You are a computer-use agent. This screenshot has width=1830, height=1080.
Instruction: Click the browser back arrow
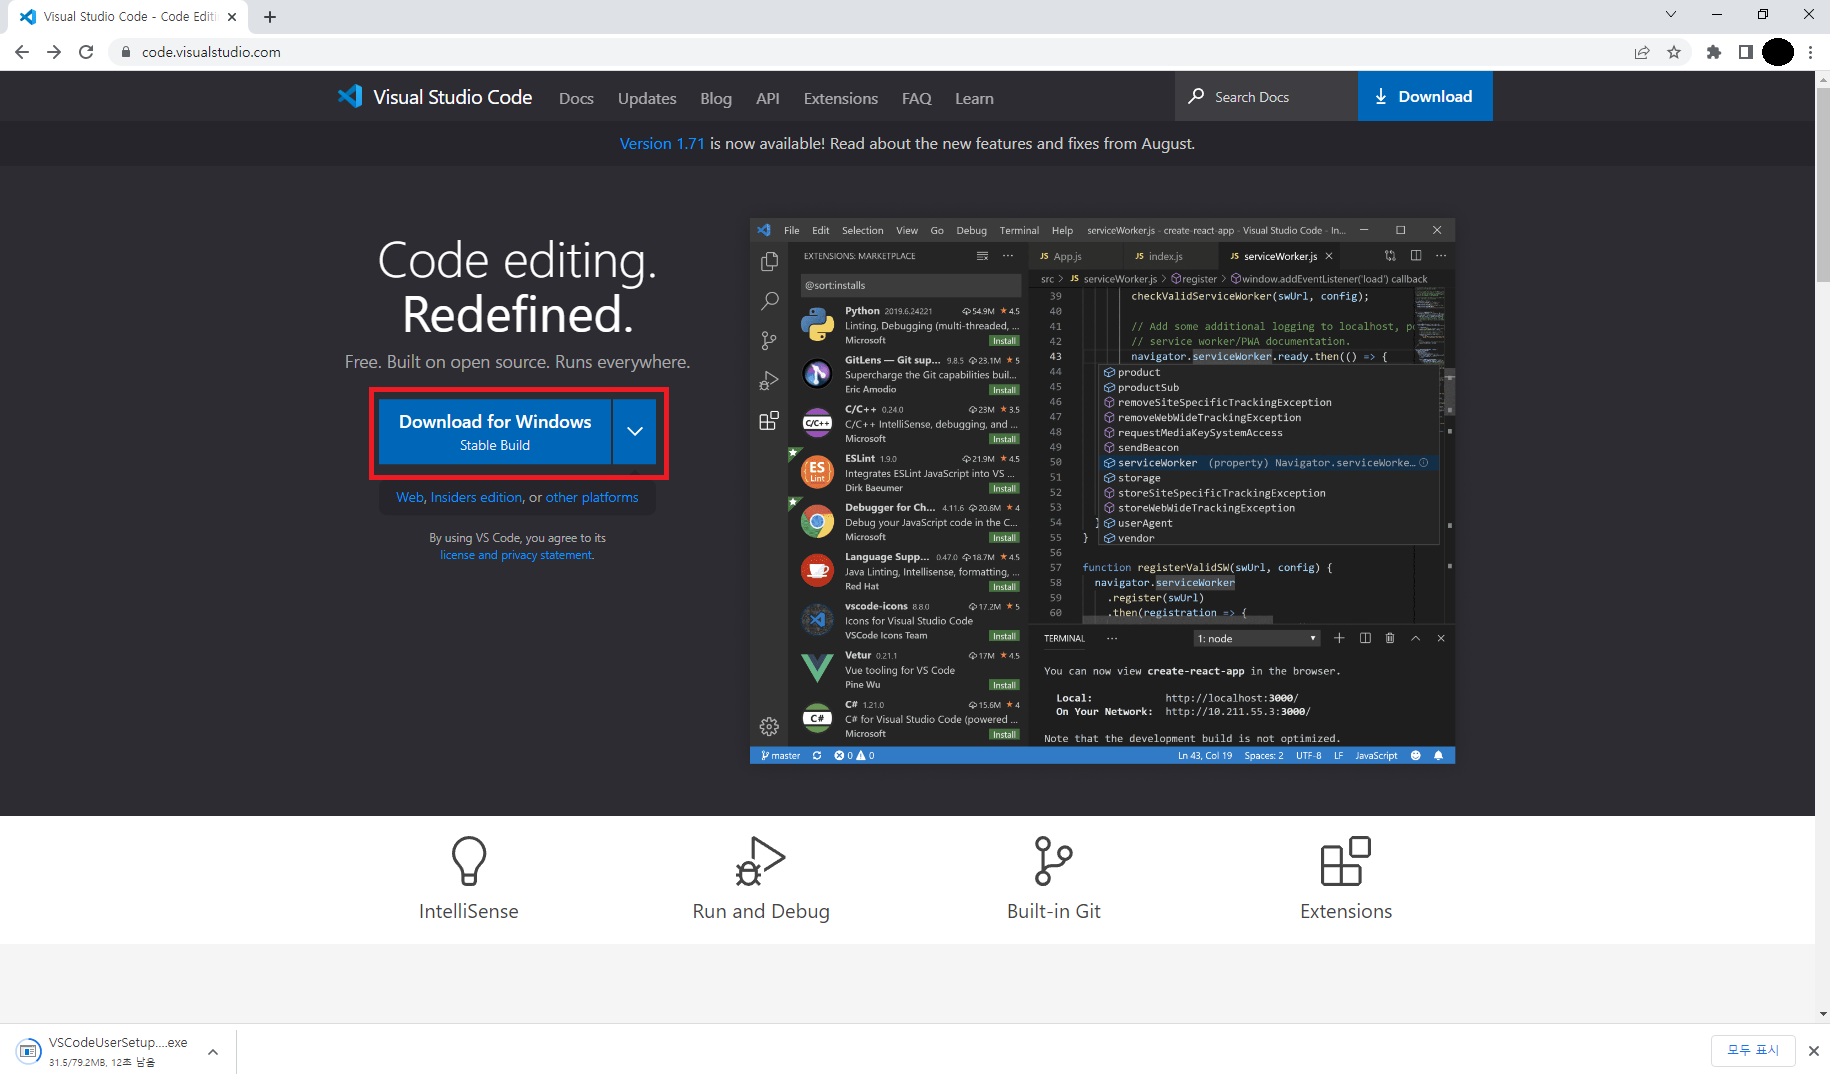(x=22, y=52)
